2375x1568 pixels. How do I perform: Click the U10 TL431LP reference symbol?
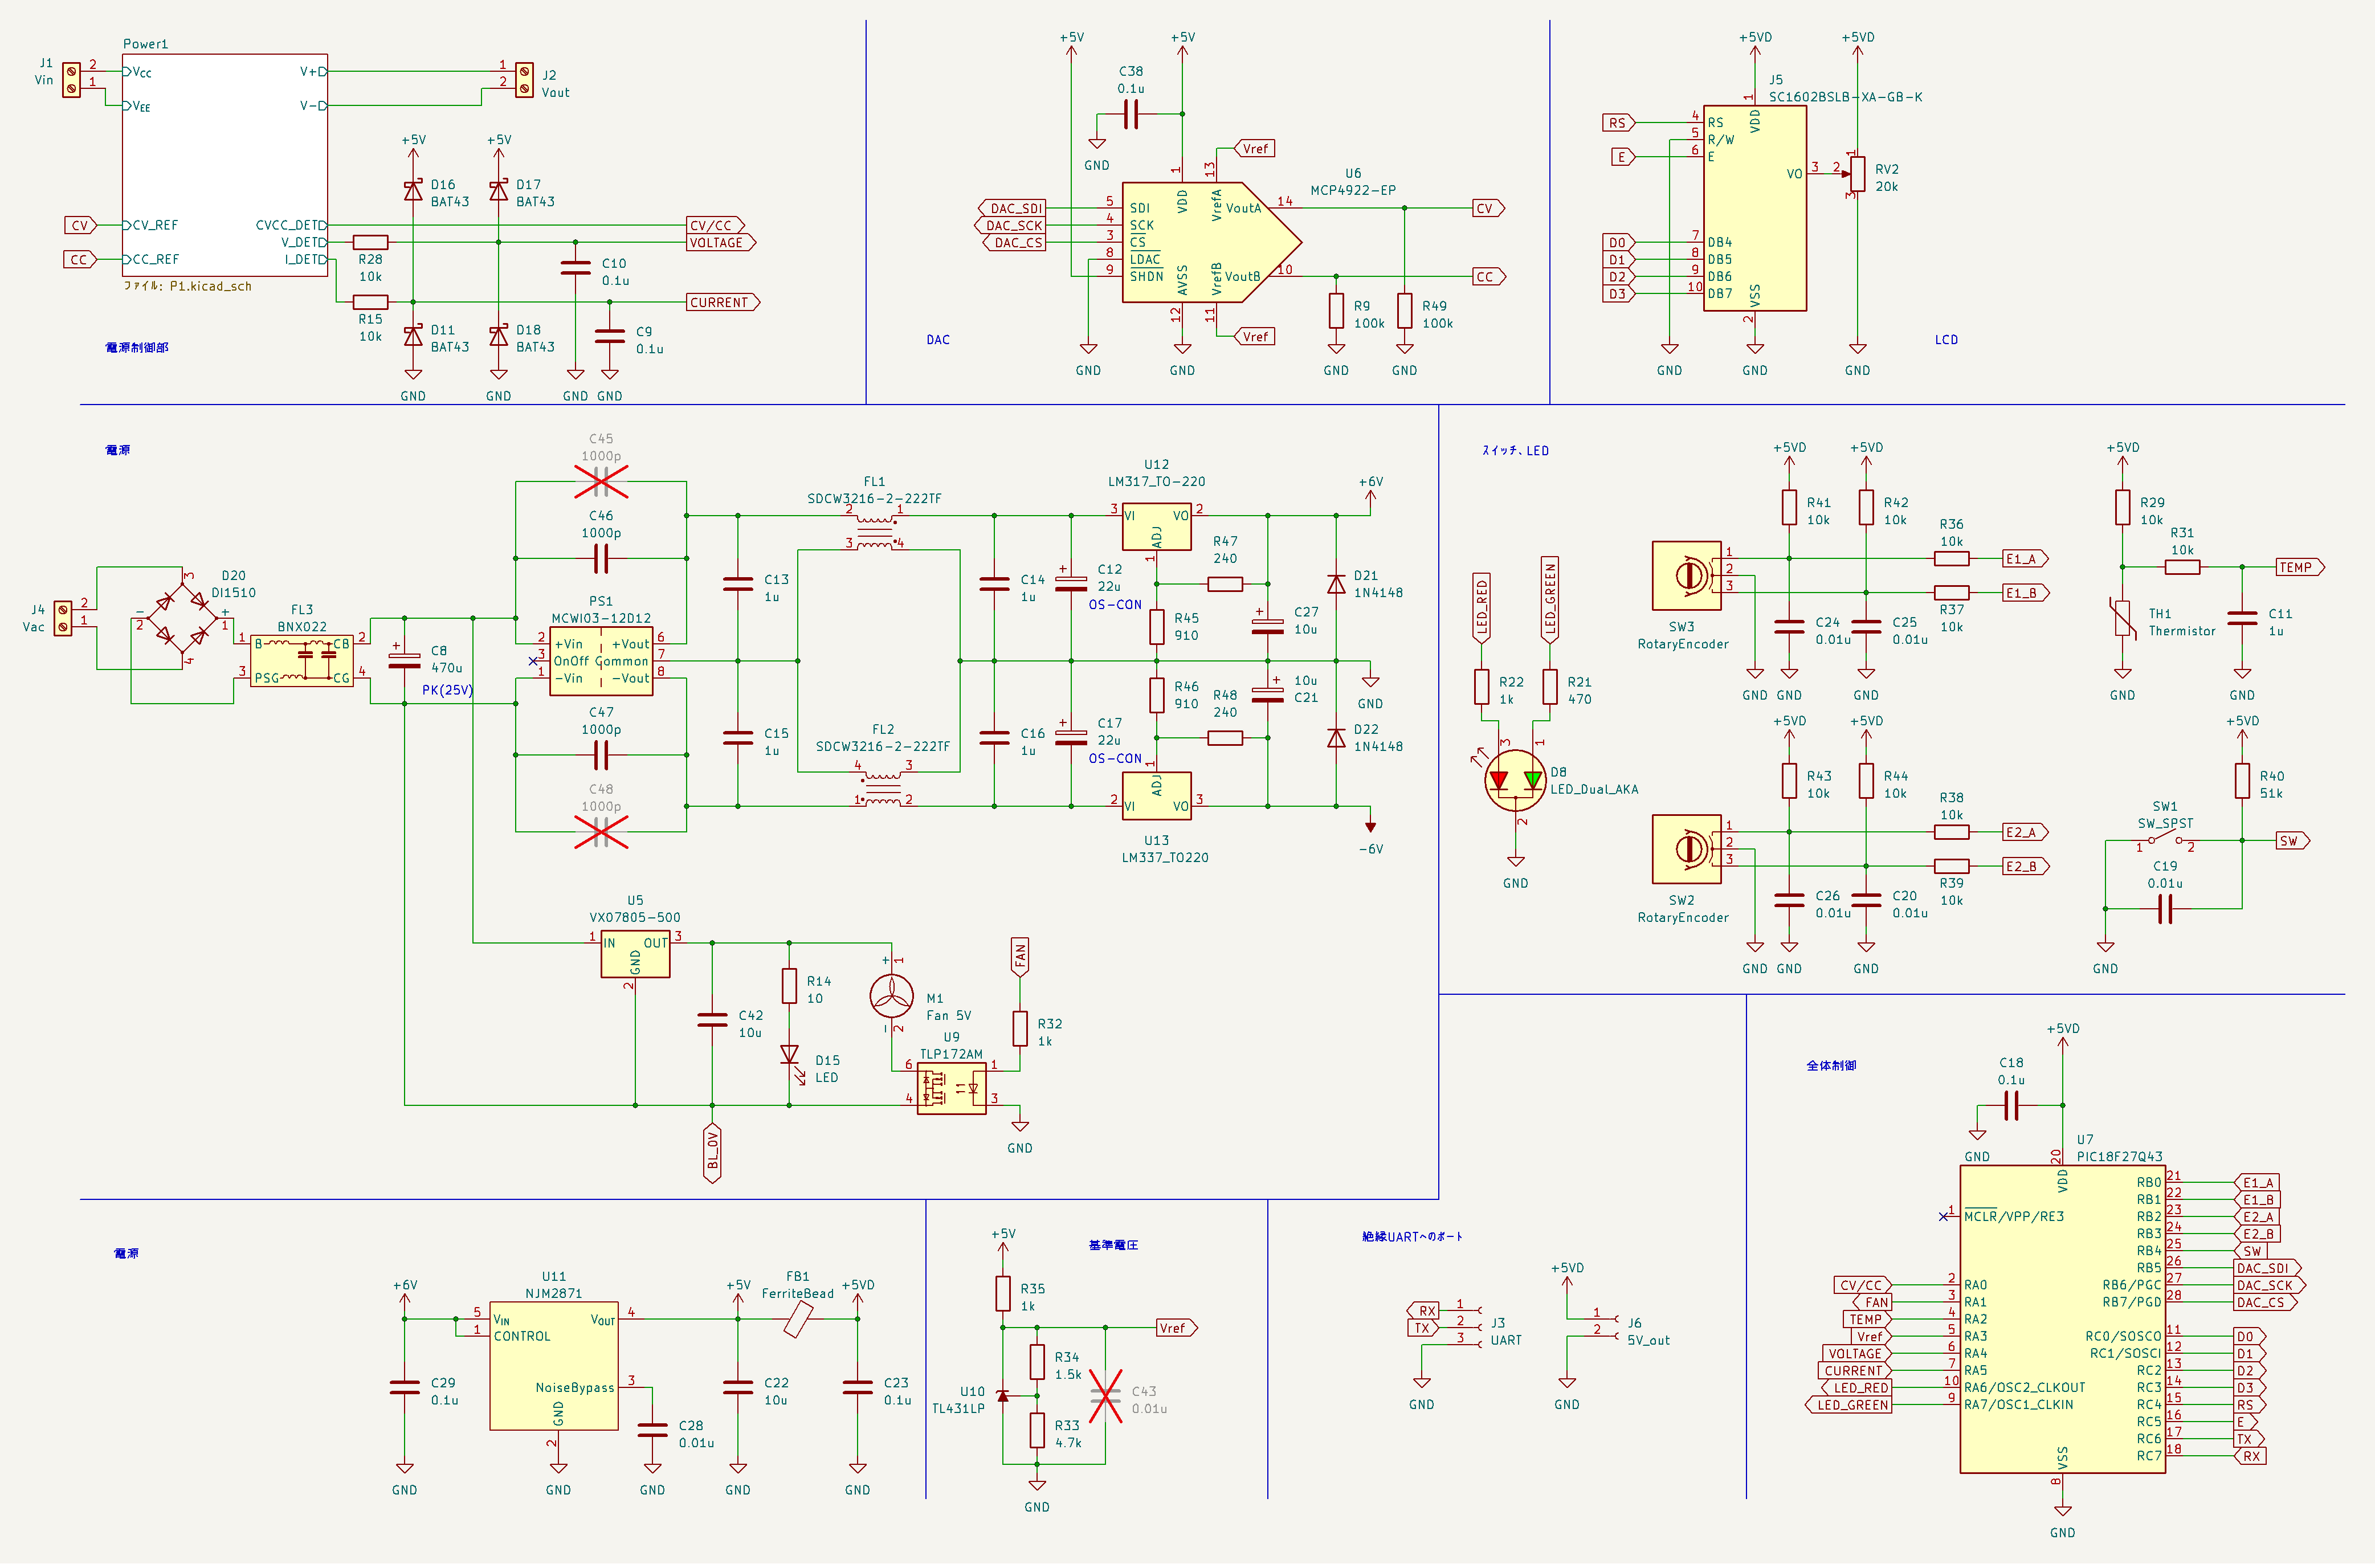click(x=1003, y=1396)
